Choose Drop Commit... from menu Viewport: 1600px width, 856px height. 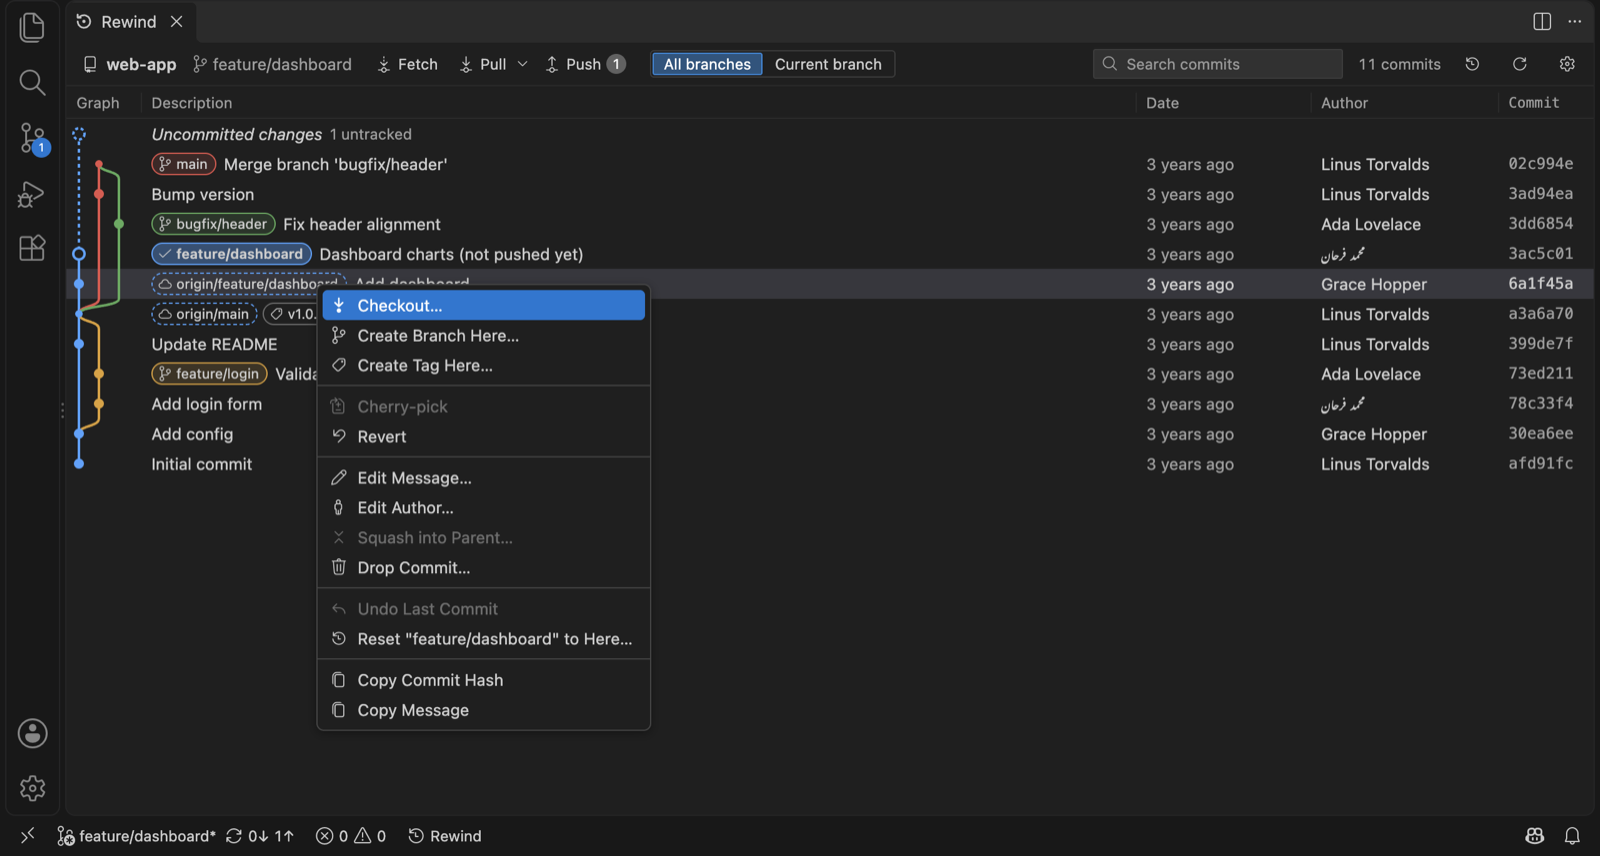pos(483,567)
